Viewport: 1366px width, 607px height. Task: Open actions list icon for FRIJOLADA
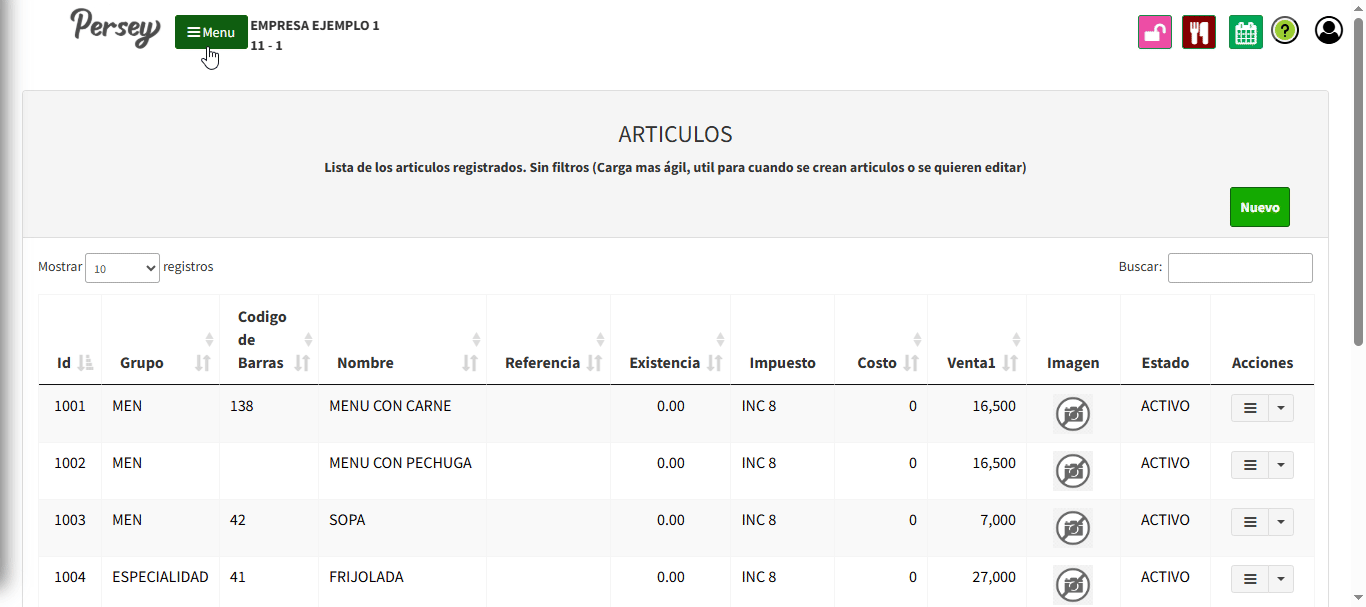1249,579
